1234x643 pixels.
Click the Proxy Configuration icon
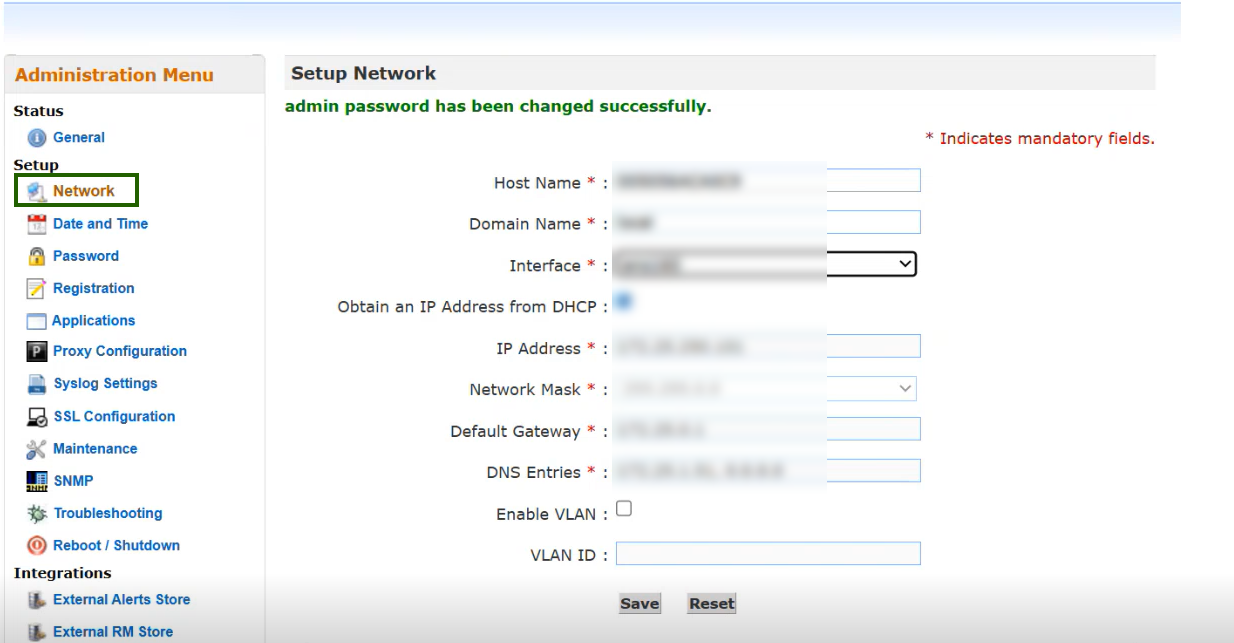[37, 351]
